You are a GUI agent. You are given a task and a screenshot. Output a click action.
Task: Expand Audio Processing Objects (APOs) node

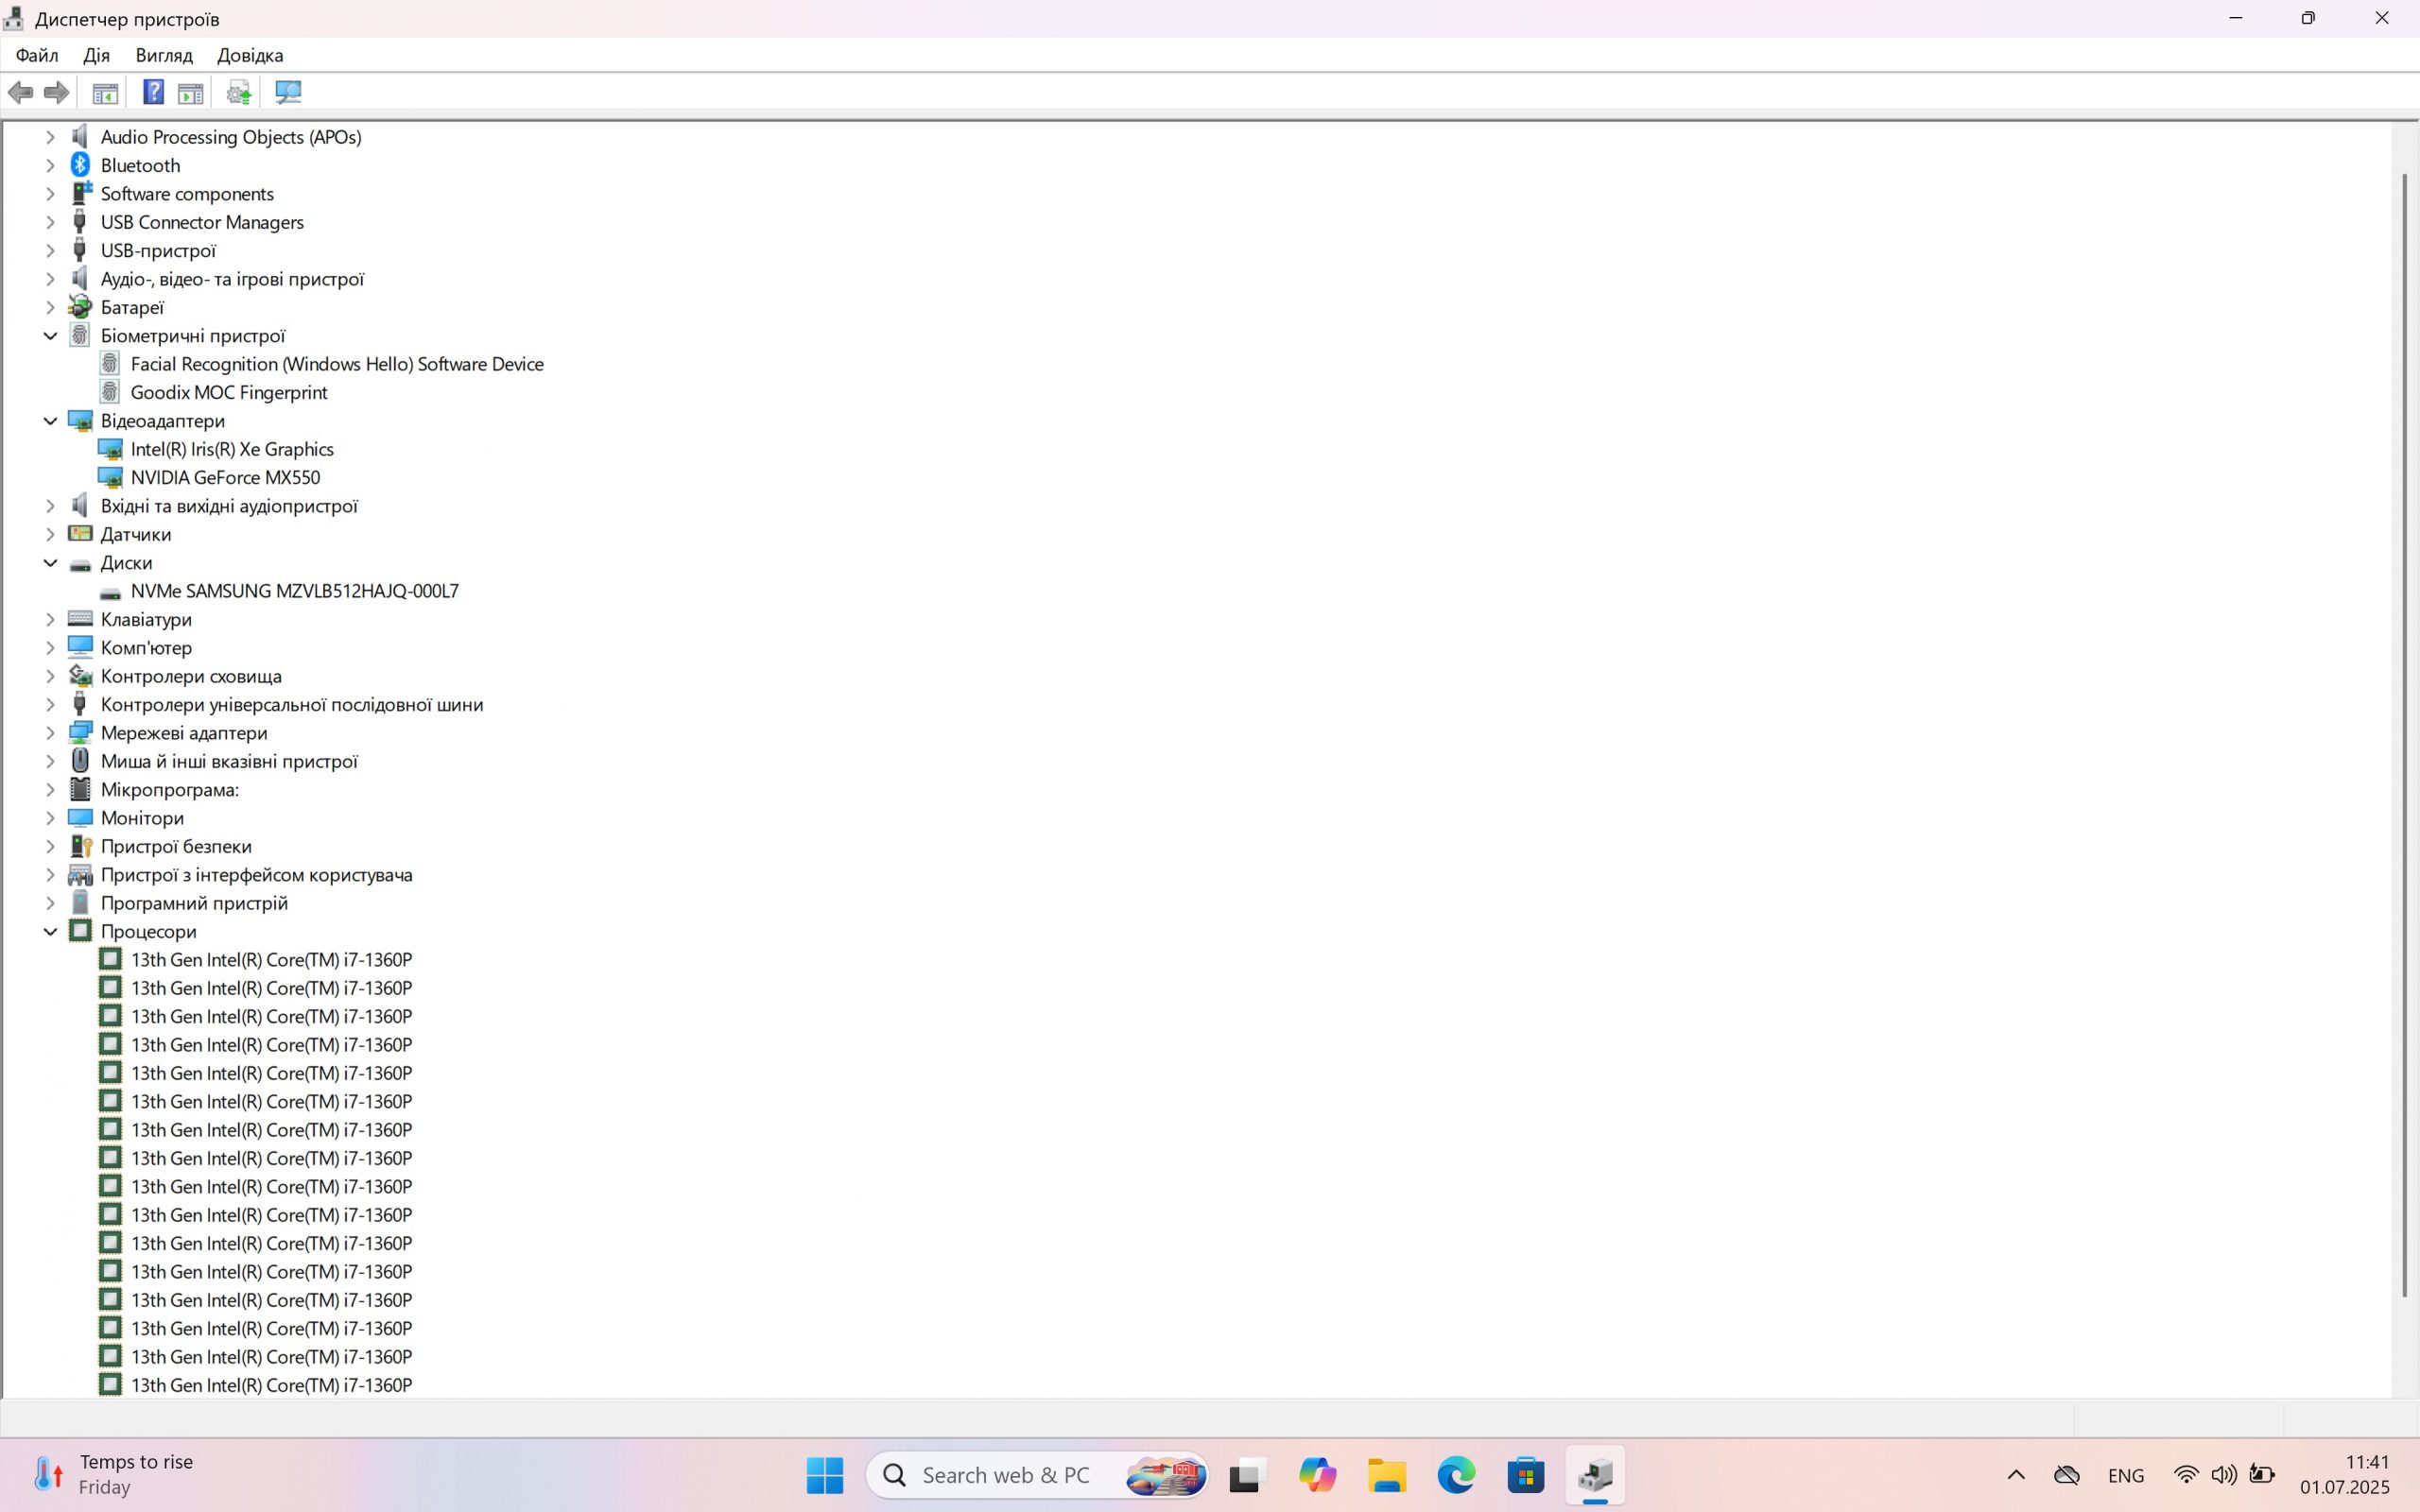click(50, 137)
